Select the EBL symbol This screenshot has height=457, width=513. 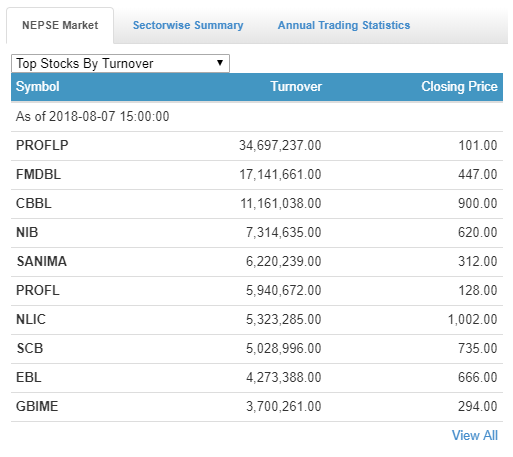[29, 377]
